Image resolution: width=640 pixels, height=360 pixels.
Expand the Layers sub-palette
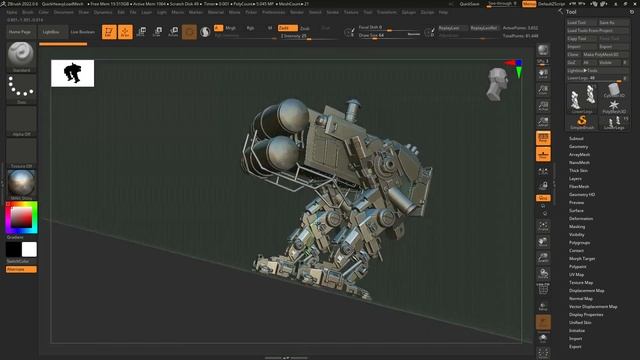[575, 178]
